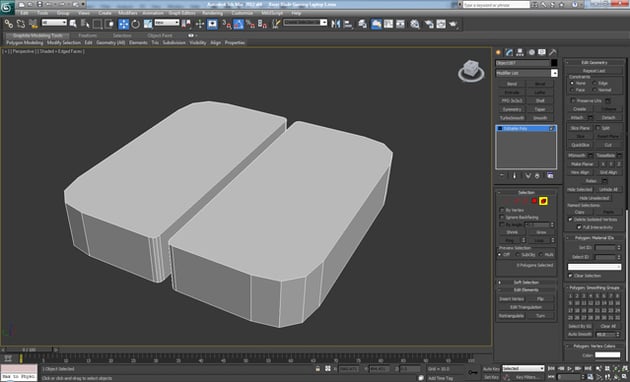Toggle Full Interactivity checkbox

(579, 227)
